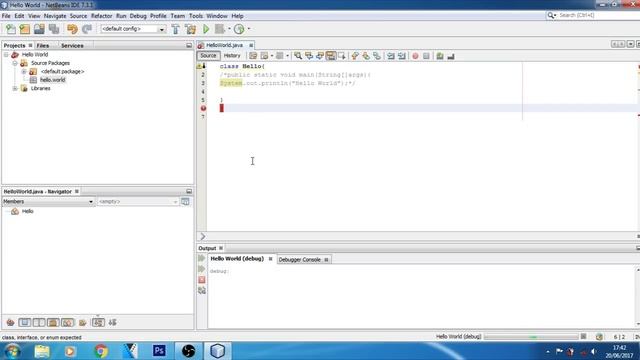Viewport: 640px width, 360px height.
Task: Click the Profile Project clock icon
Action: click(x=239, y=29)
